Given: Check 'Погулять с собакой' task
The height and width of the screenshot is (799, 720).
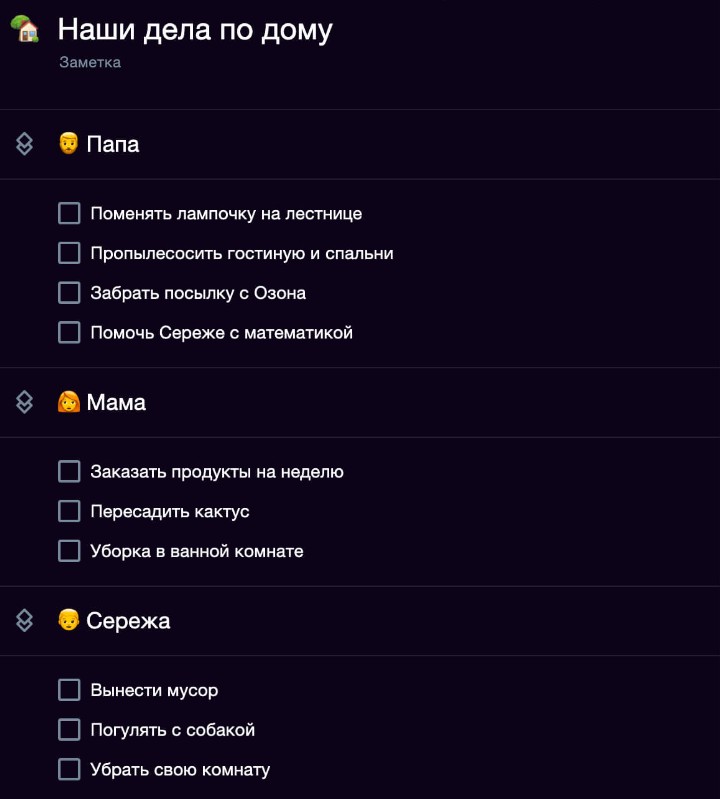Looking at the screenshot, I should (69, 730).
